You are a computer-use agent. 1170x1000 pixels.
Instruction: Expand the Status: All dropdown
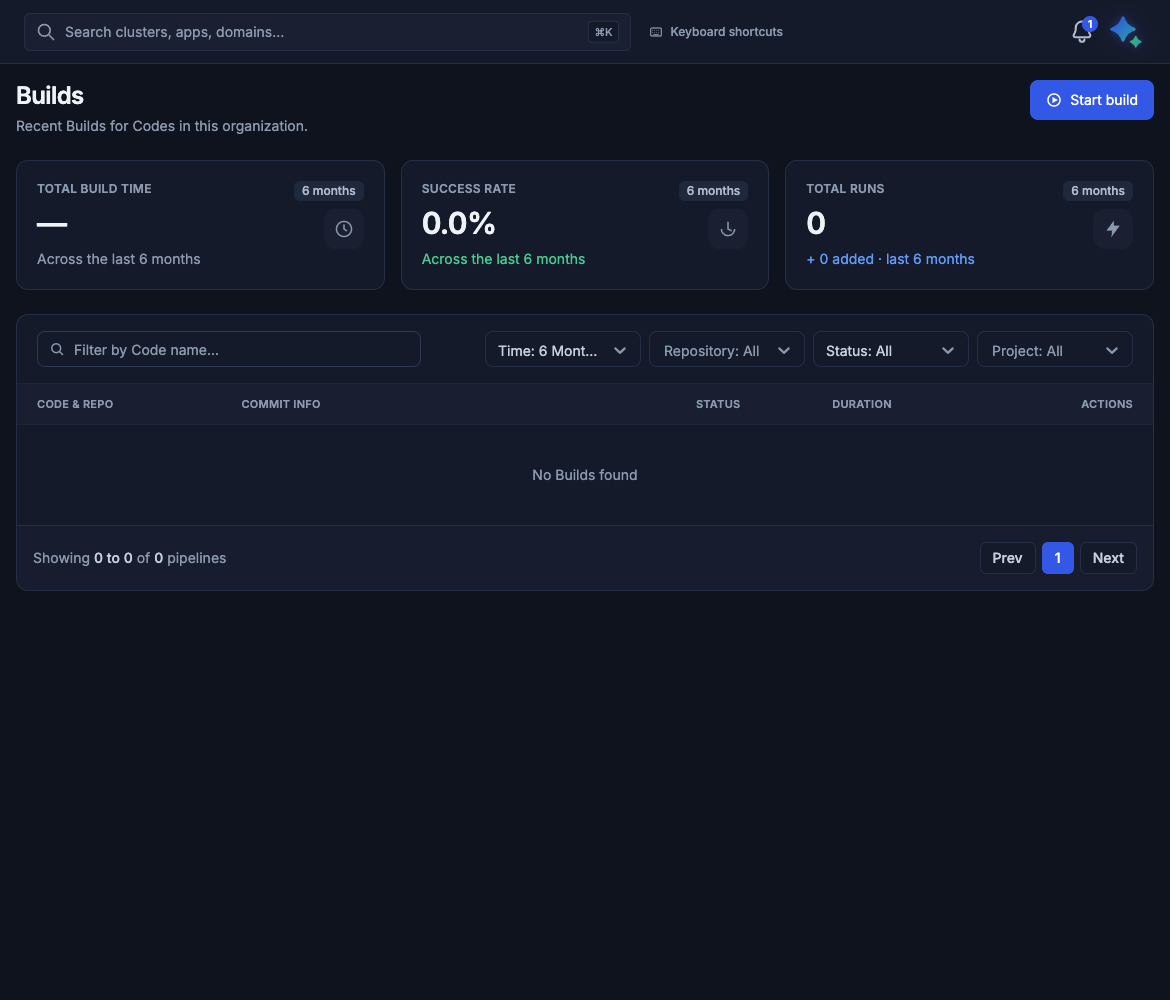[x=891, y=349]
